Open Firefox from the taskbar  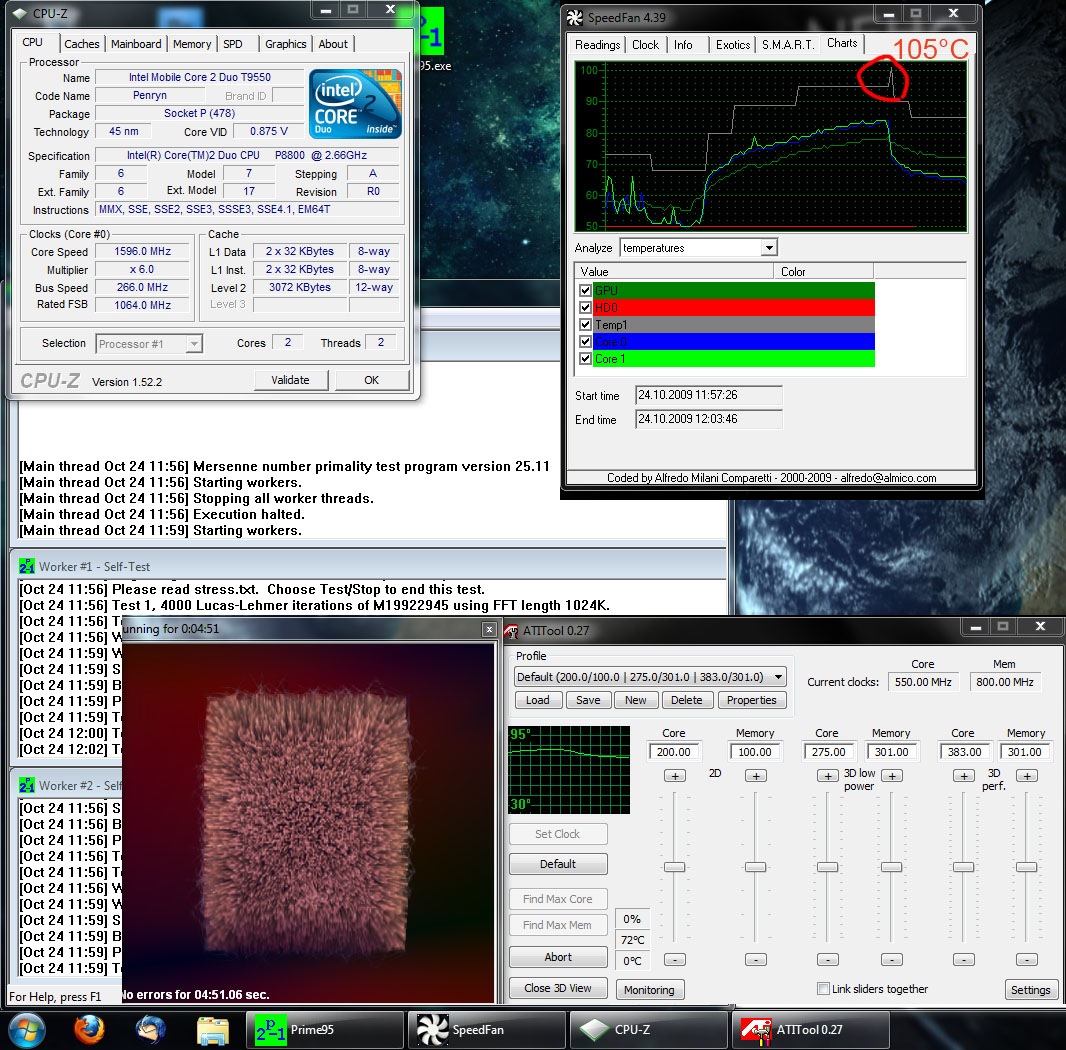point(90,1029)
